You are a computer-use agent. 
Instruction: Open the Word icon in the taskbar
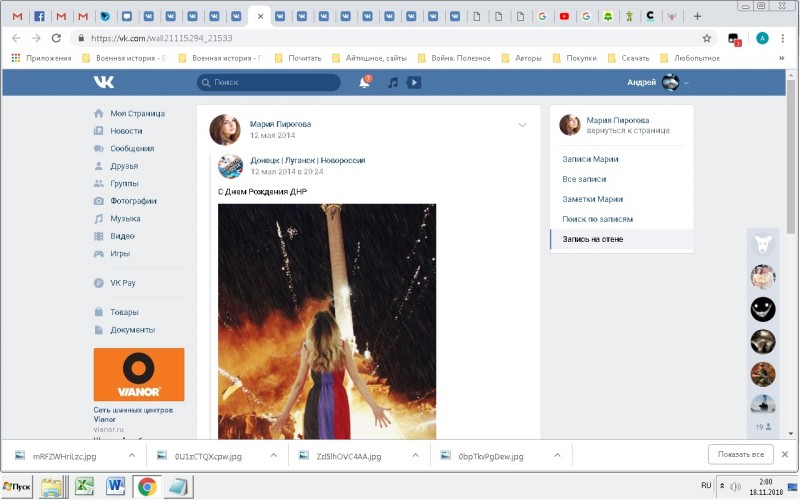tap(114, 487)
